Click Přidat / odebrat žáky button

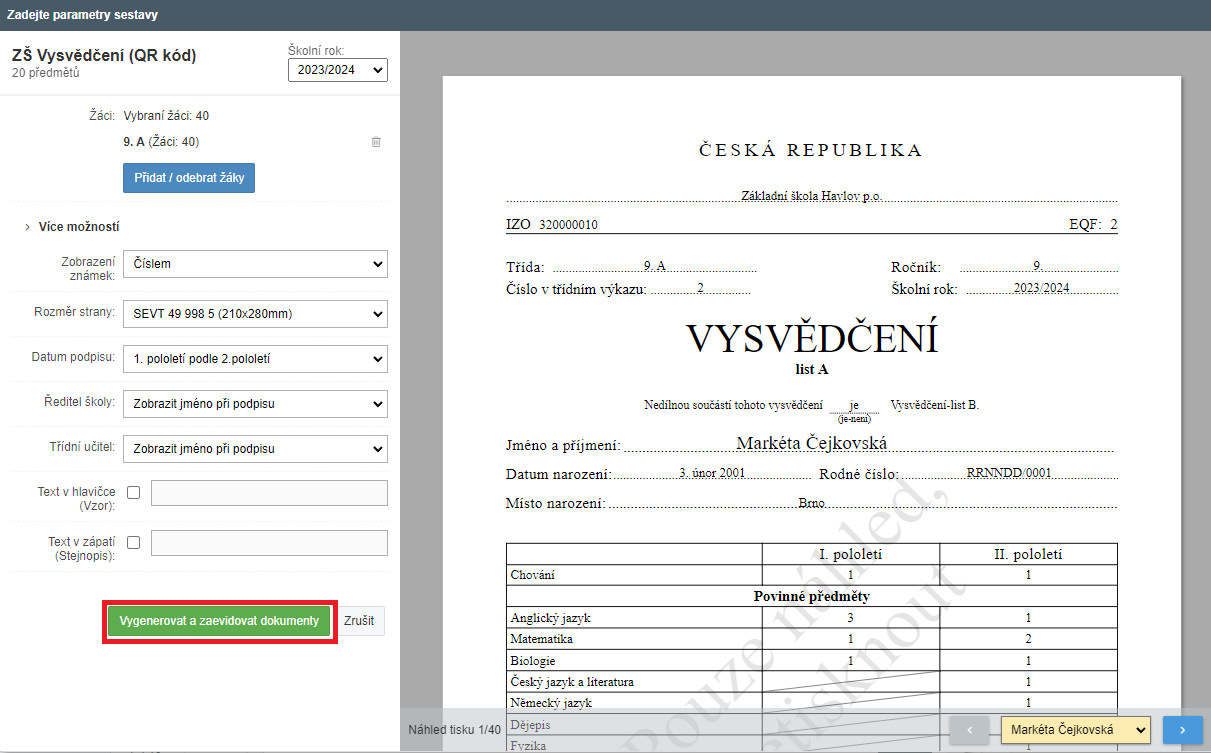189,178
